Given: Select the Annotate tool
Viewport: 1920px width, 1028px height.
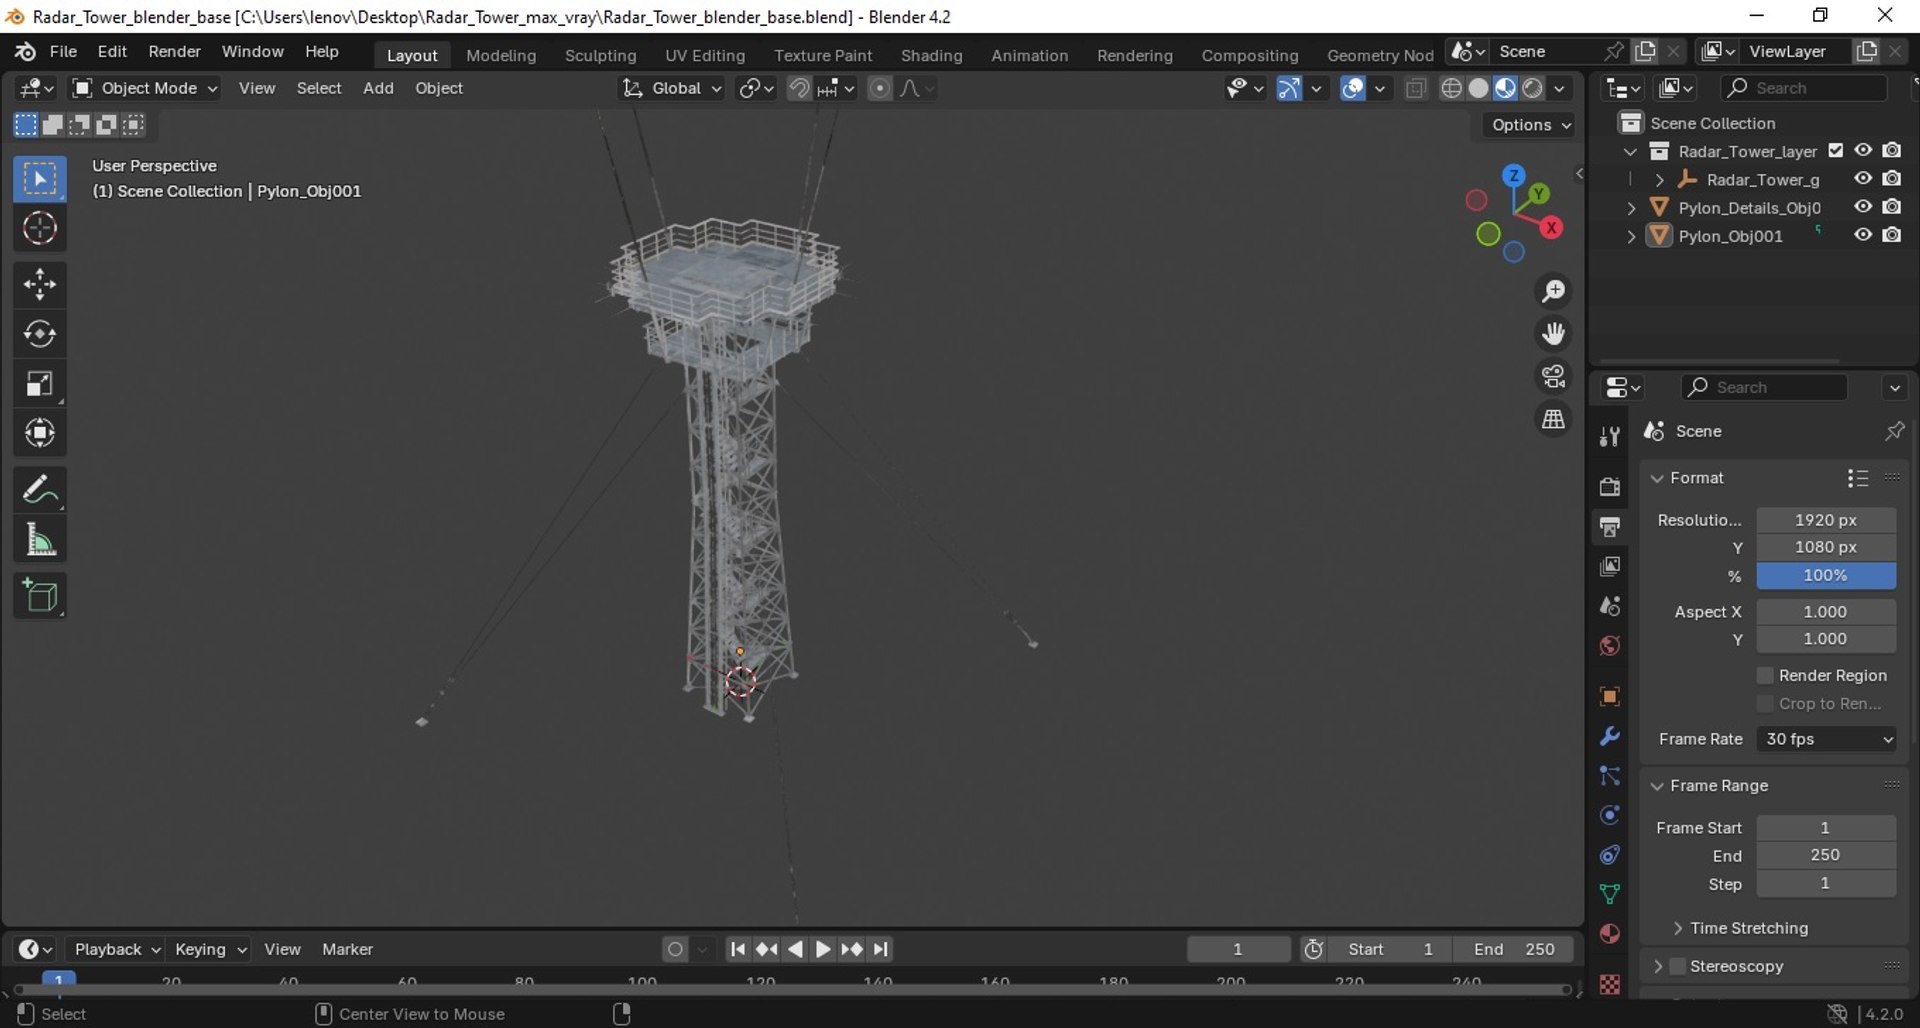Looking at the screenshot, I should pos(40,490).
